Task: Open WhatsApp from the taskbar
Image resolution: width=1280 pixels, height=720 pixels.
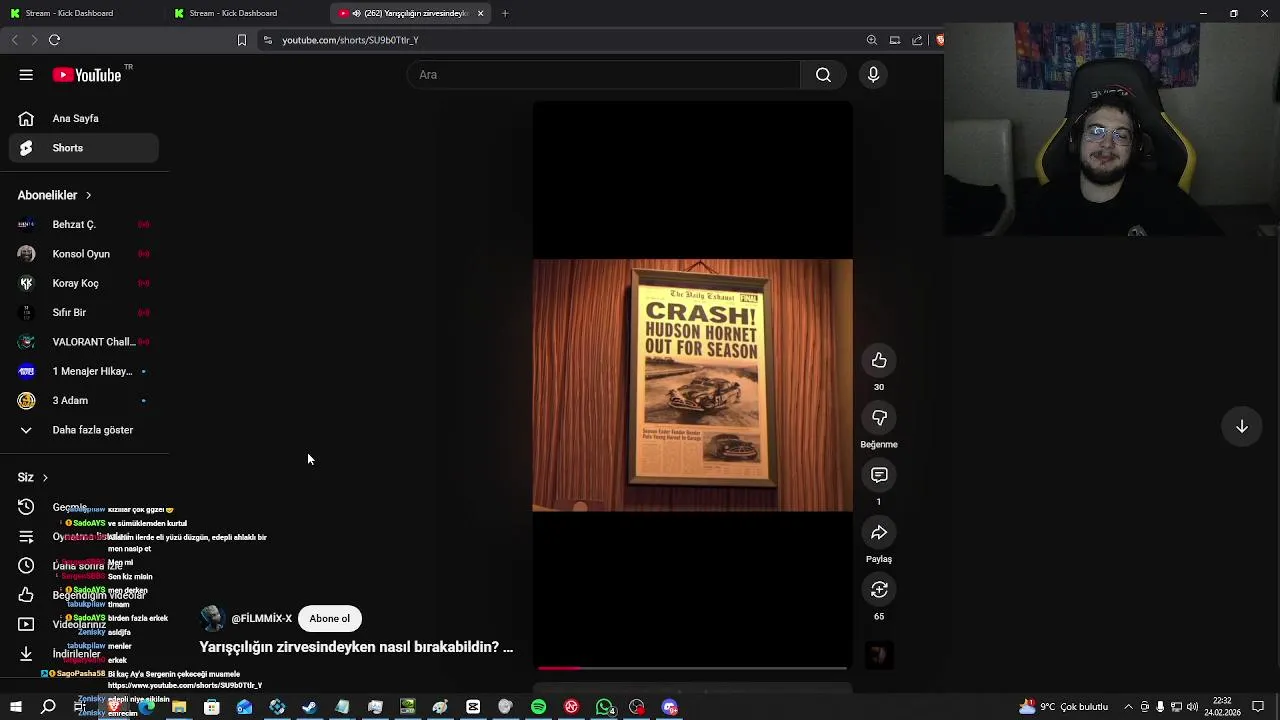Action: click(x=604, y=707)
